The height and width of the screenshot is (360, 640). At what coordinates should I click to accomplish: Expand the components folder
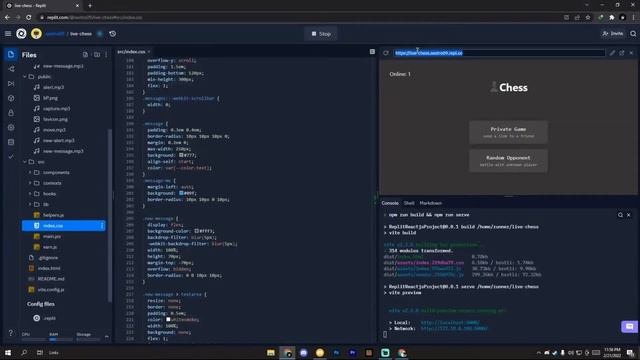tap(30, 172)
